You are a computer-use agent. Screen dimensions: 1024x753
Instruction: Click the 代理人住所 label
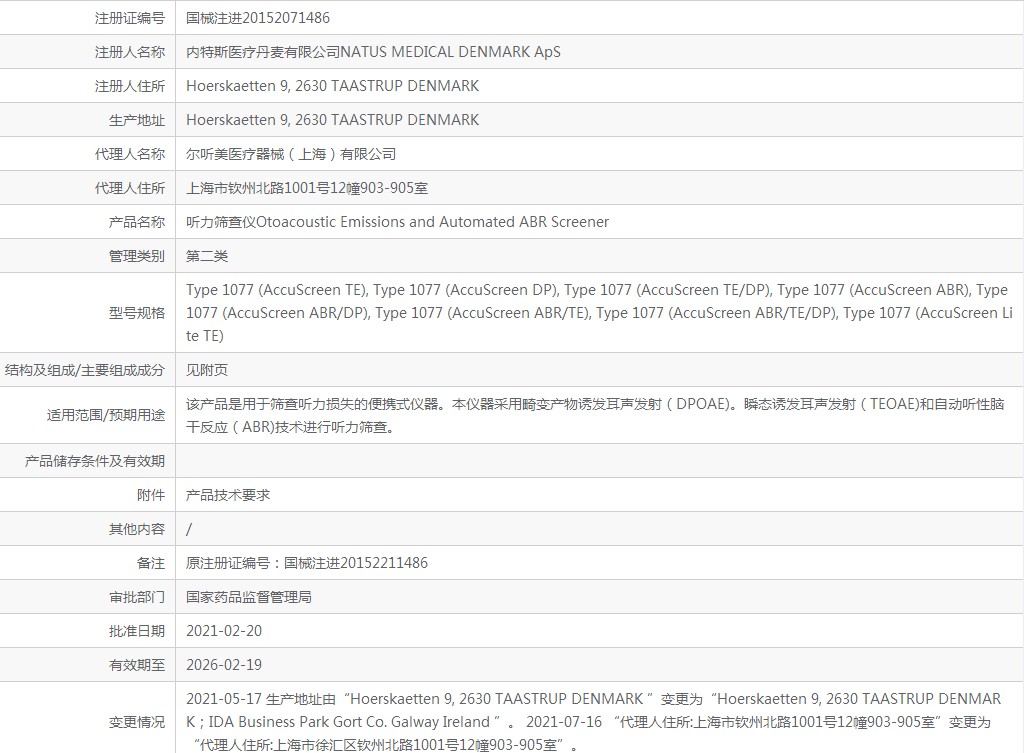pyautogui.click(x=130, y=188)
